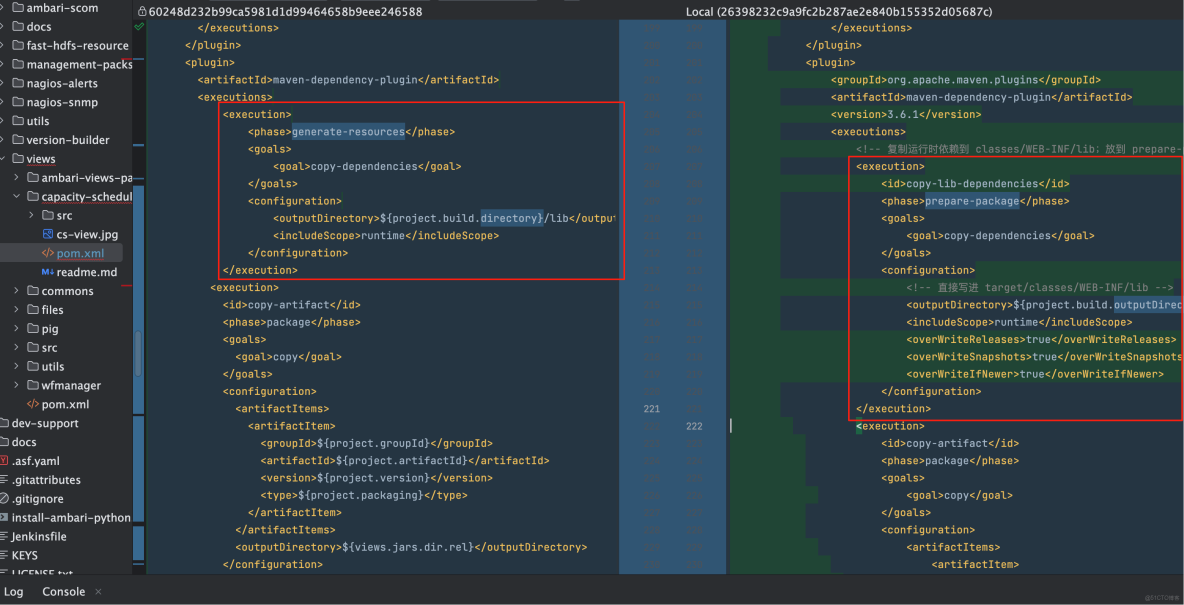The width and height of the screenshot is (1184, 605).
Task: Click '<overWriteIfNewer>true' line
Action: pyautogui.click(x=1035, y=374)
